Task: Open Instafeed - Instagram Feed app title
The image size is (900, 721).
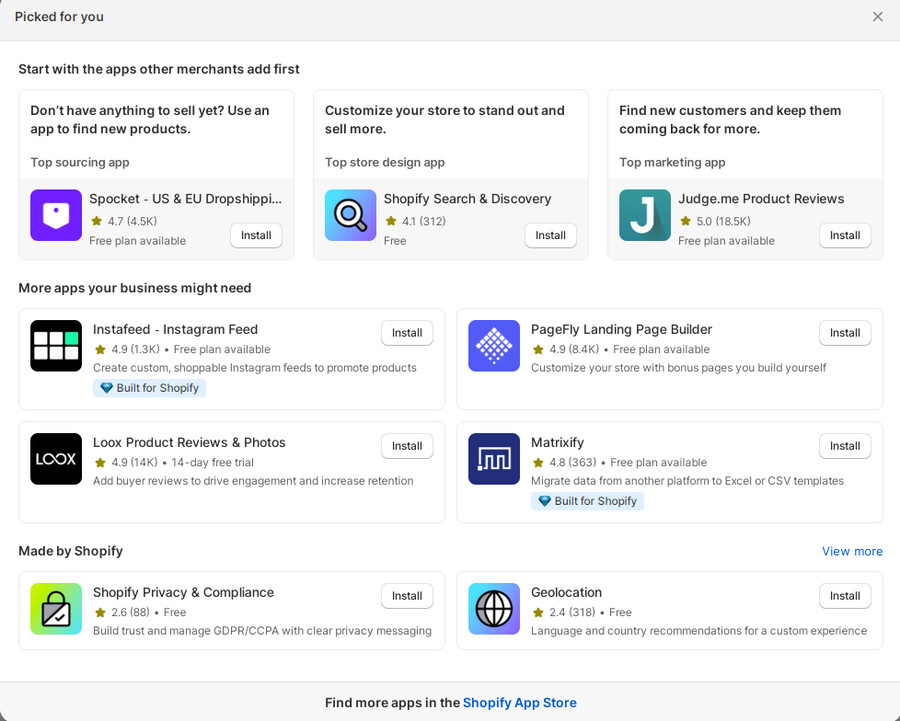Action: [175, 330]
